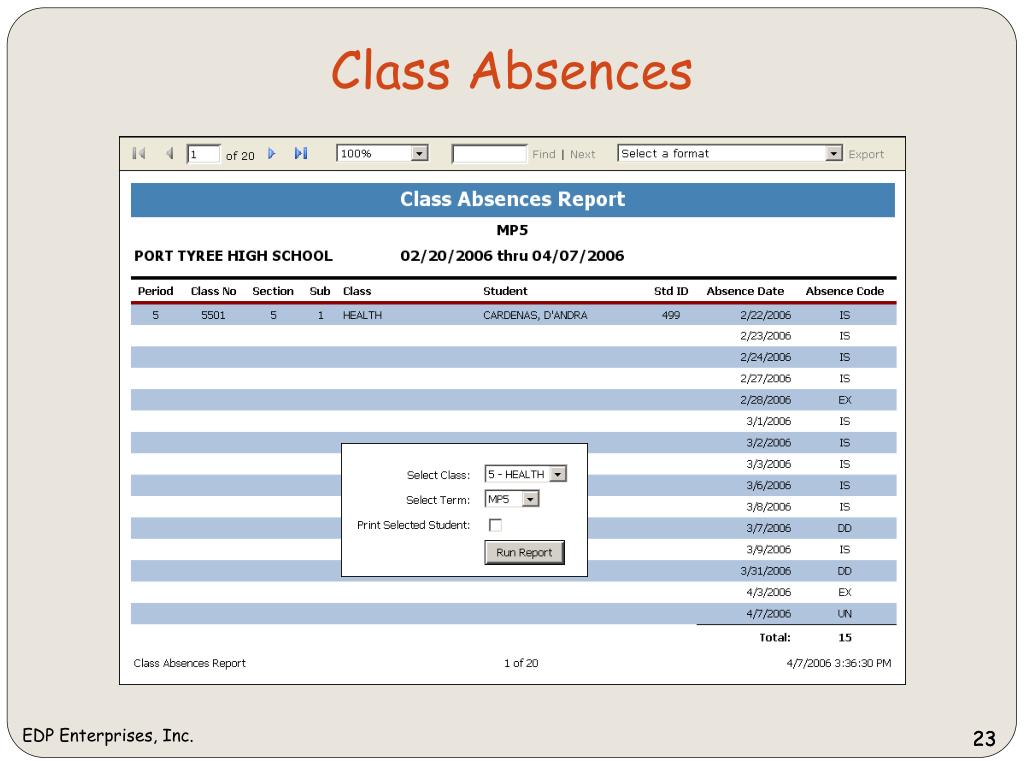Screen dimensions: 1024x768
Task: Click the Absence Code column header
Action: [844, 291]
